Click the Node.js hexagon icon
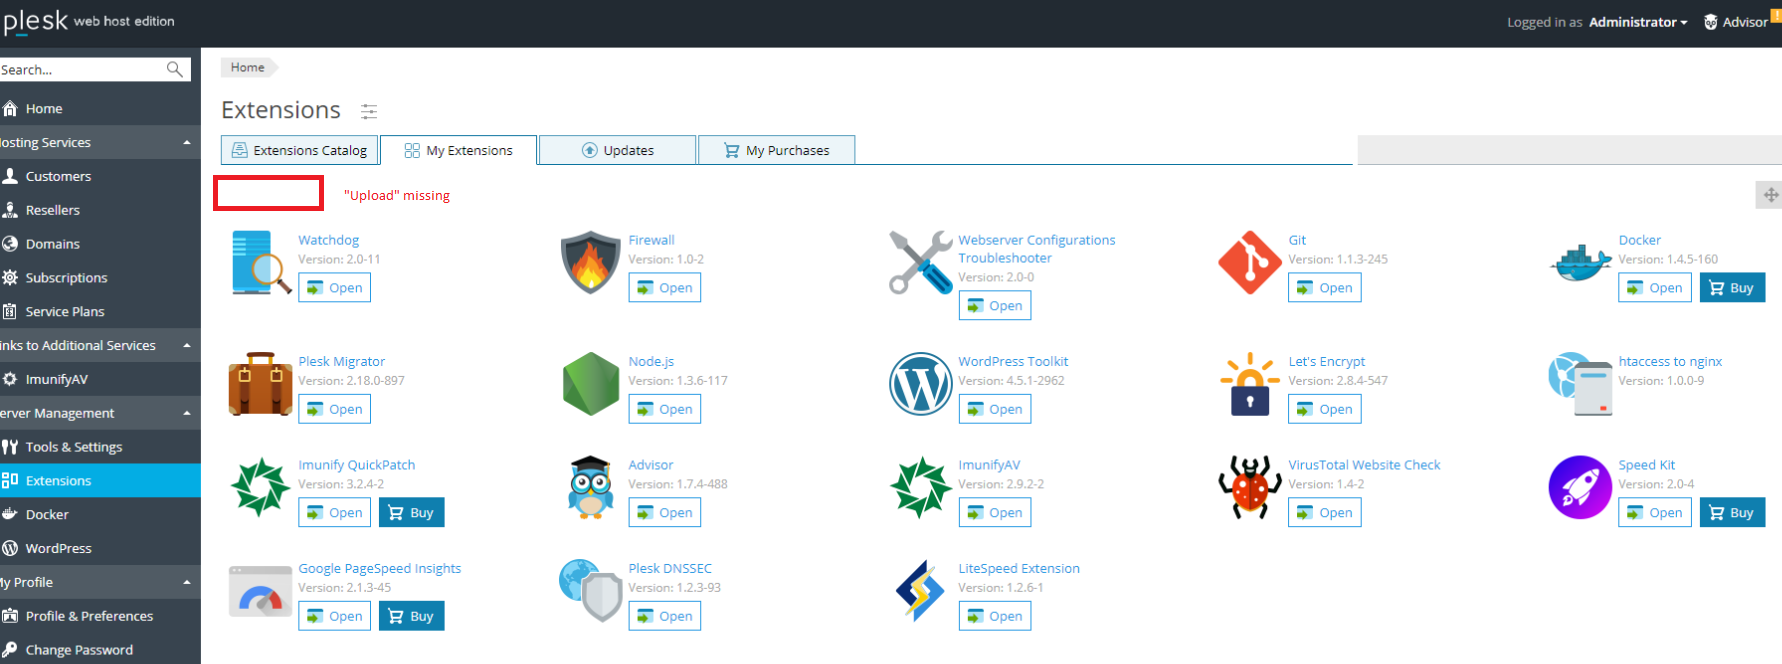 [x=590, y=384]
